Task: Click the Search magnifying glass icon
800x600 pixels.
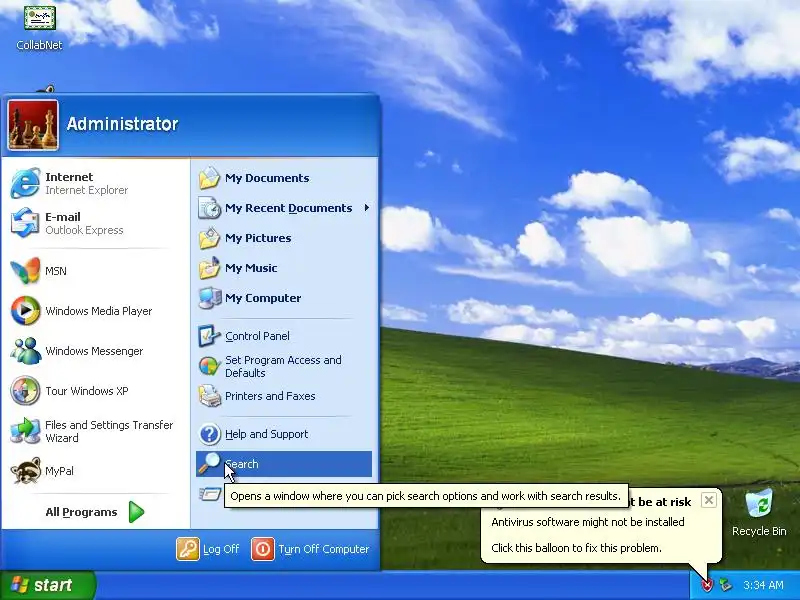Action: 209,464
